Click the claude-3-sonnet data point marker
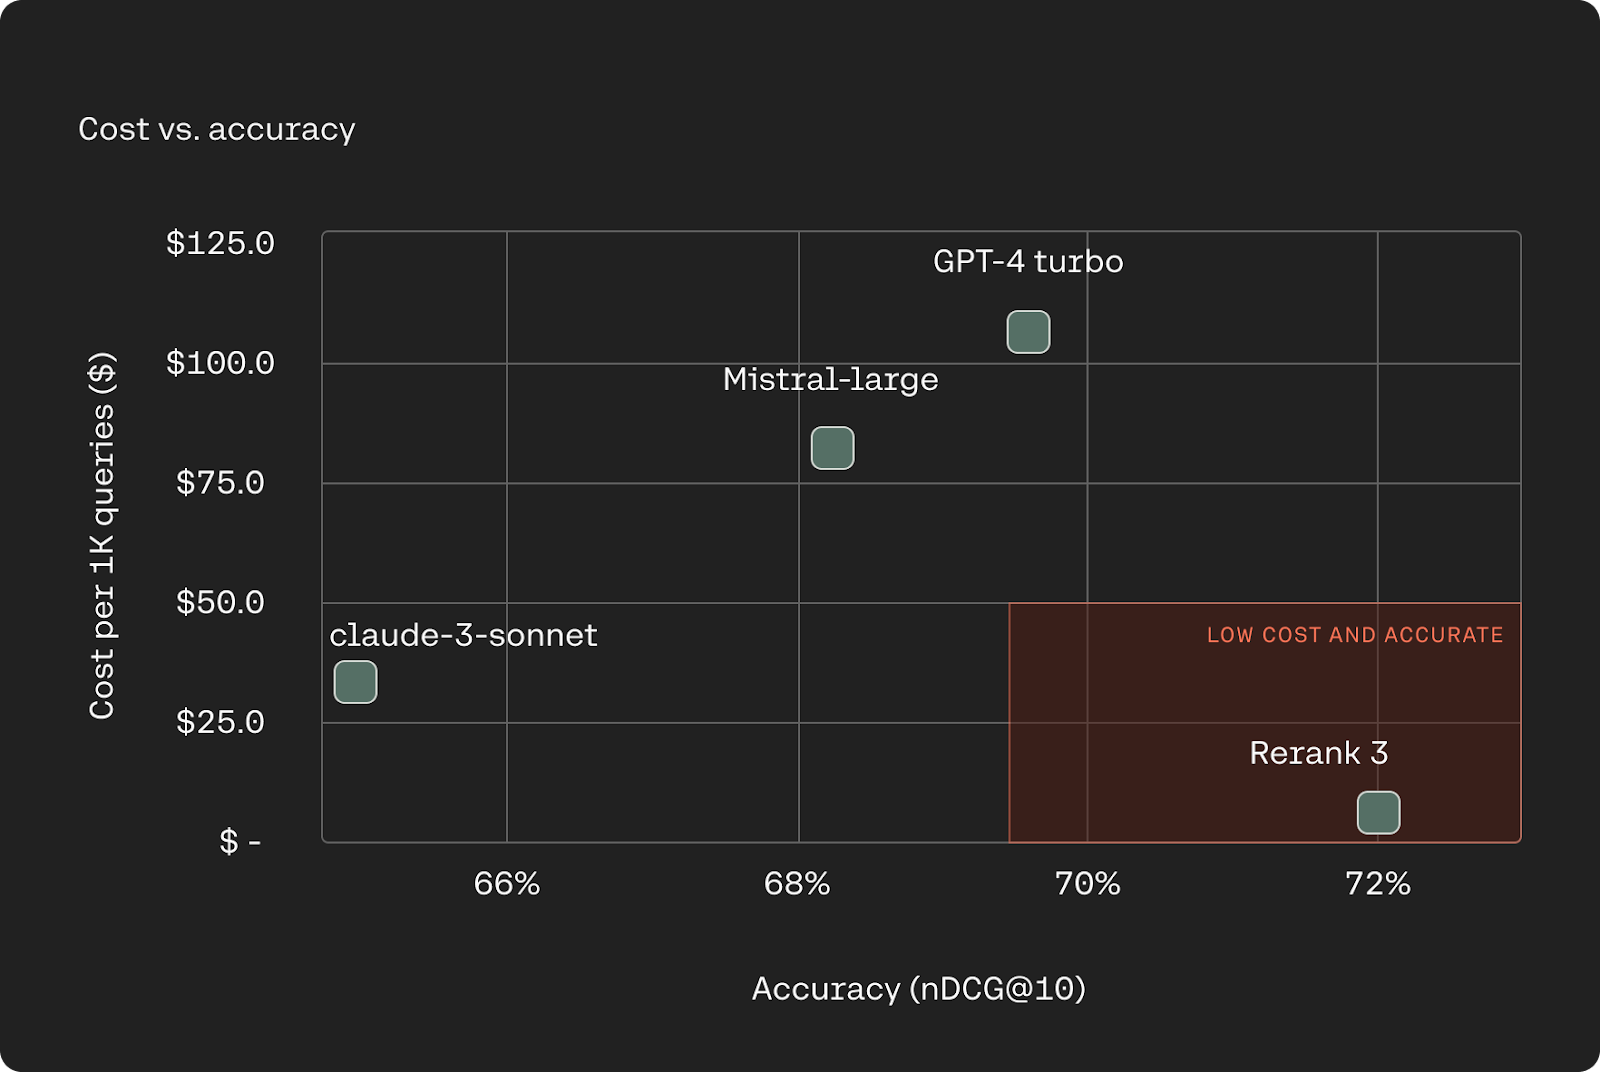 point(355,682)
